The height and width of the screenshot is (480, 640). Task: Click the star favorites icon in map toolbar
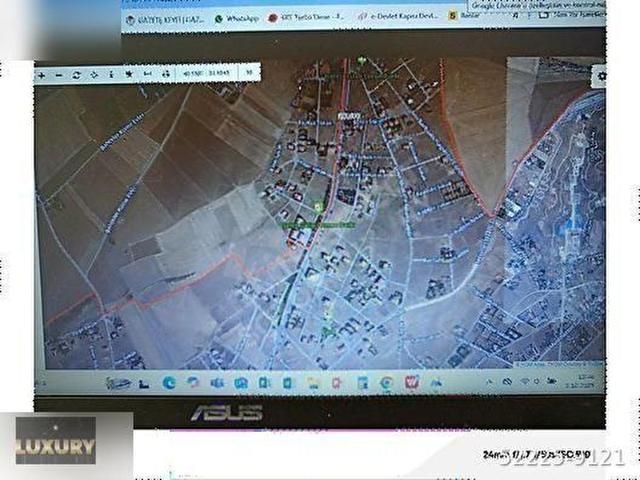click(x=129, y=74)
